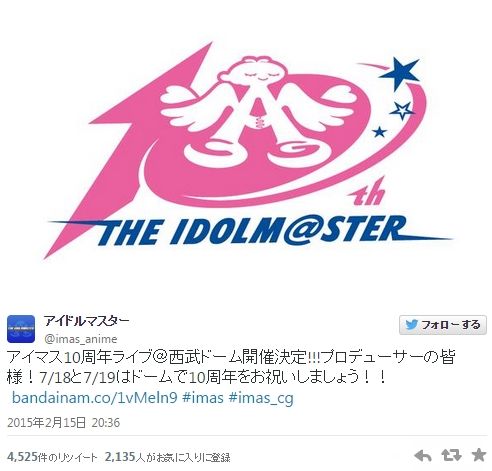Click the reply arrow icon
Image resolution: width=492 pixels, height=471 pixels.
423,456
